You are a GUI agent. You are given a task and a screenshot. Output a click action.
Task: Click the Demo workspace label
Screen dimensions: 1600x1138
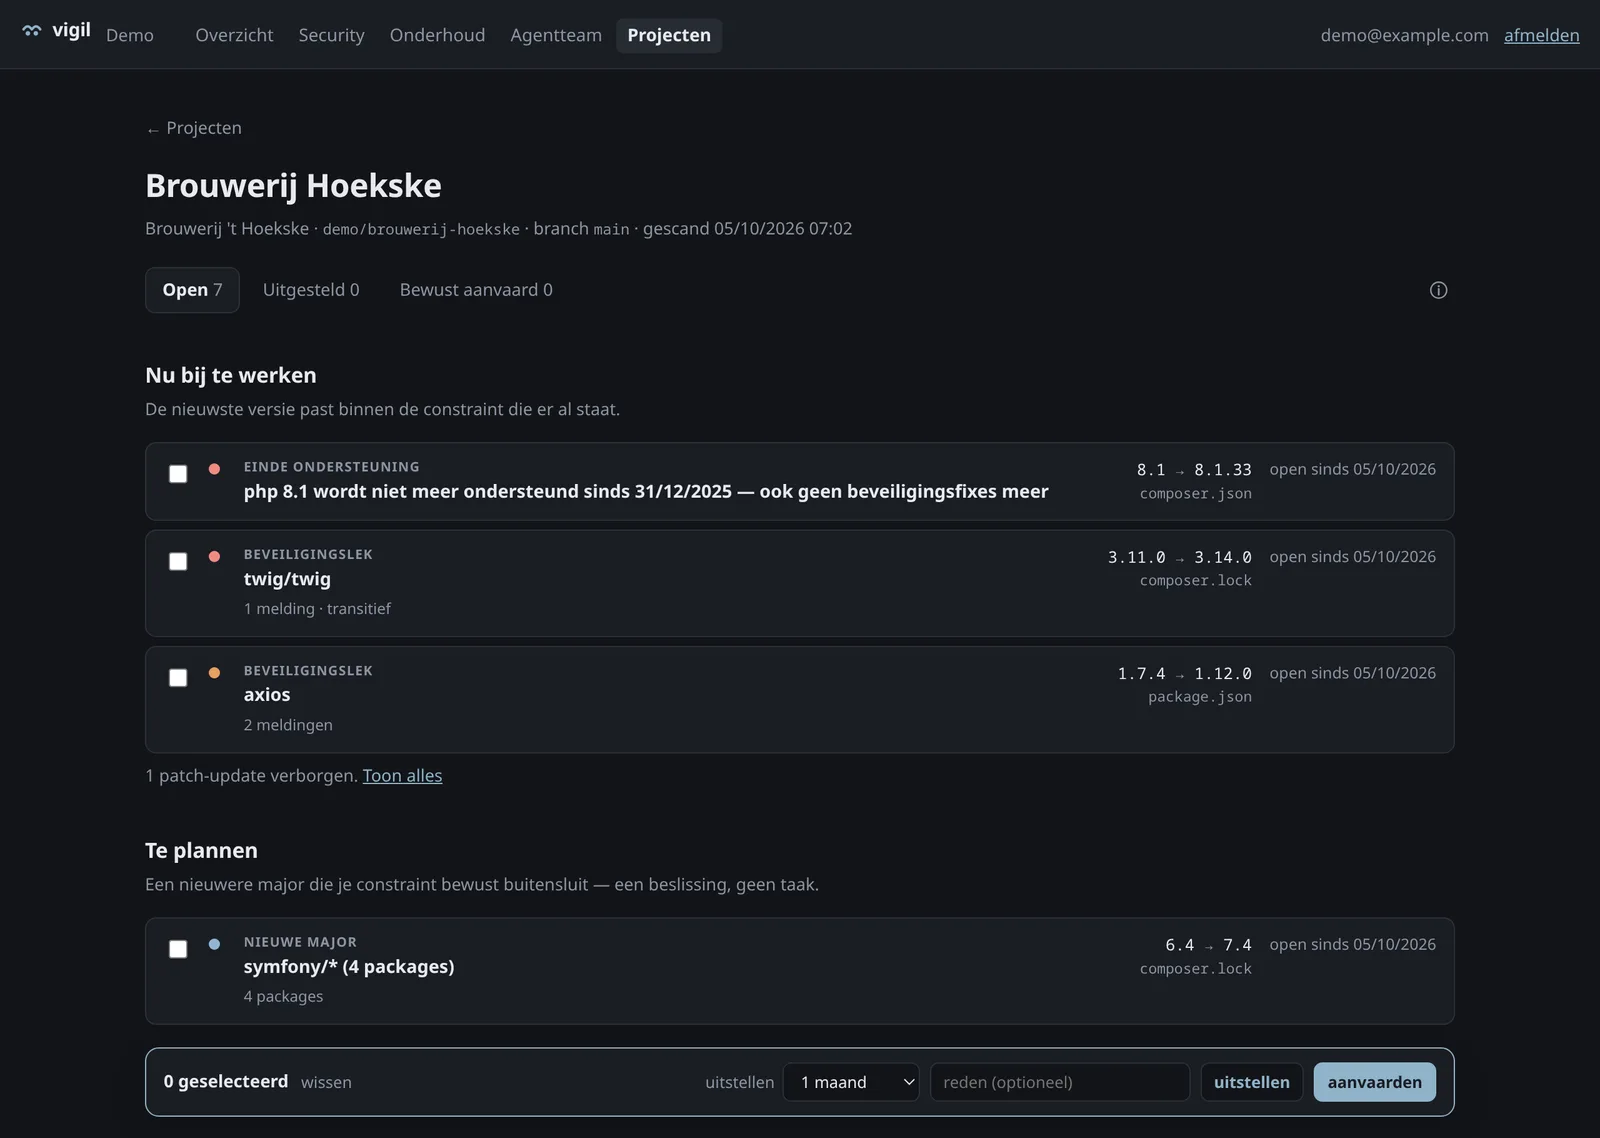[130, 35]
